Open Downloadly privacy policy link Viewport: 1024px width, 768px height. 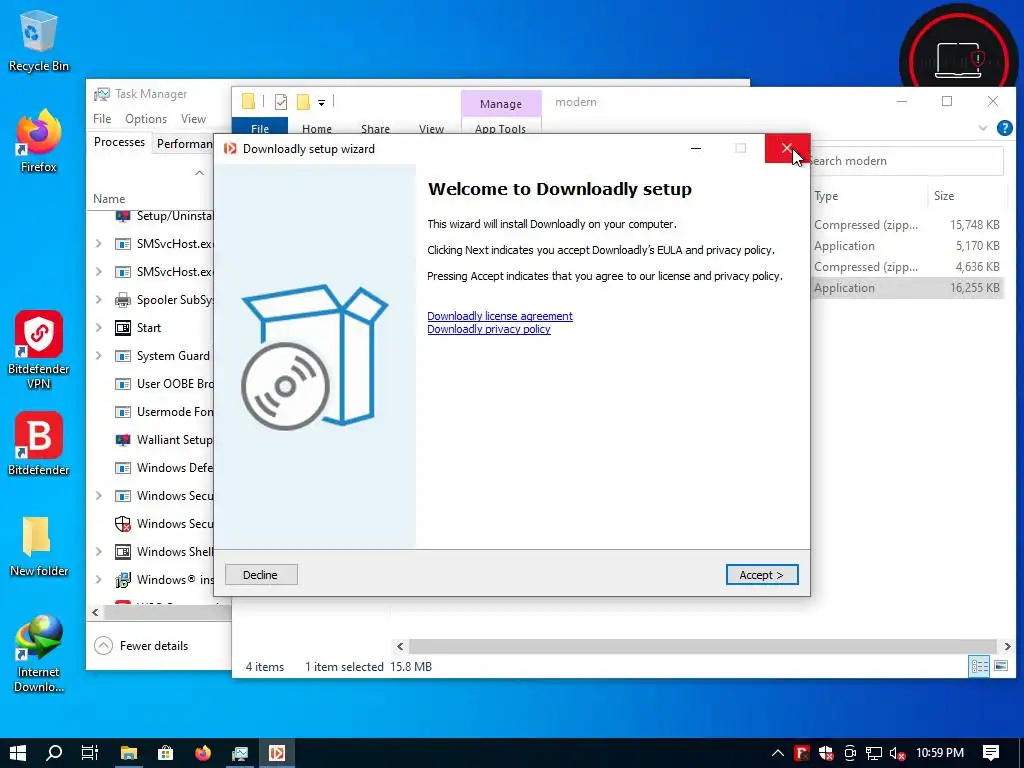tap(488, 329)
